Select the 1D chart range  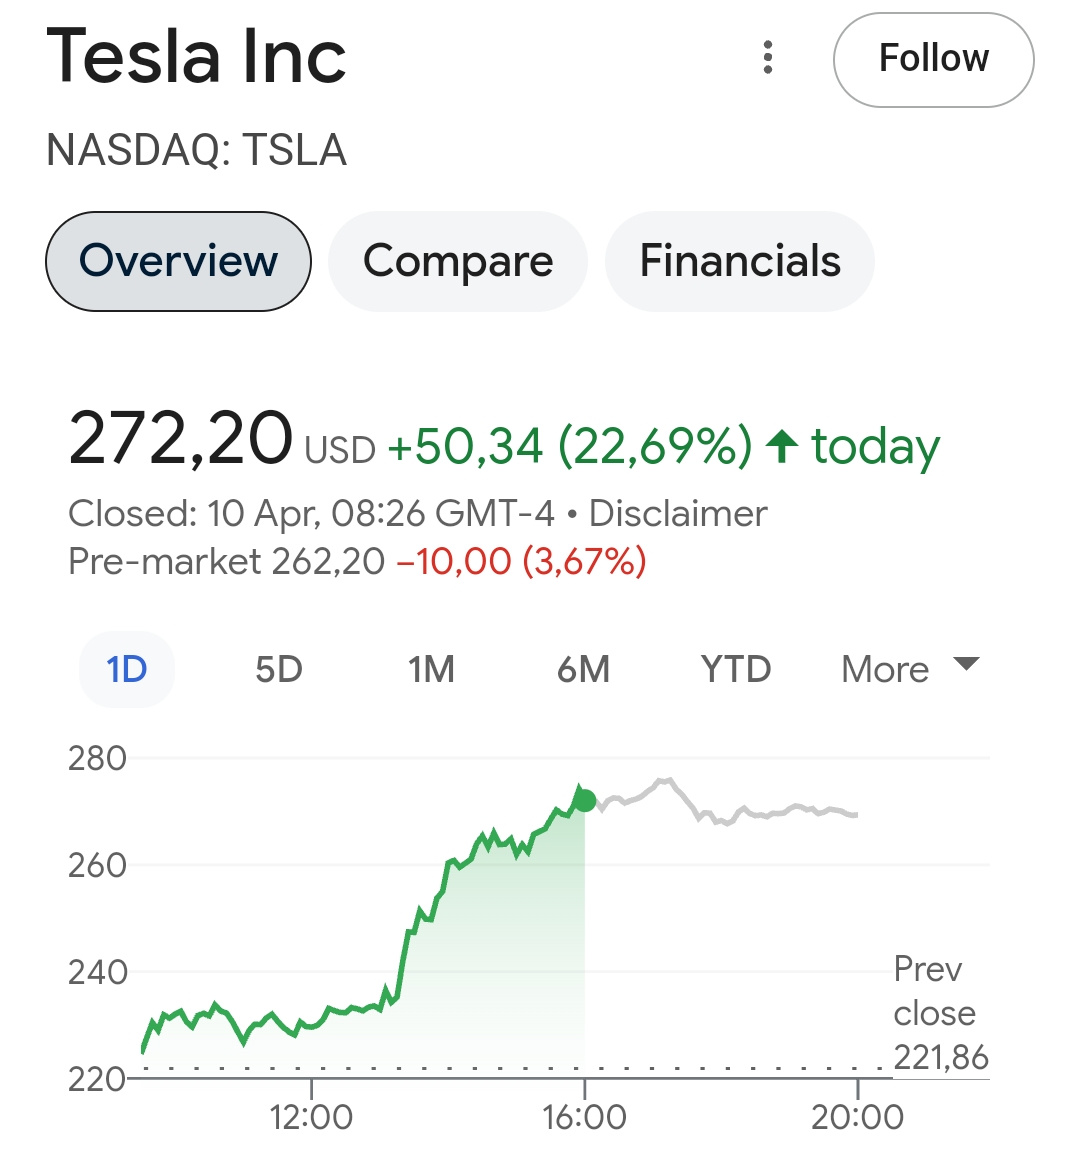pyautogui.click(x=127, y=669)
